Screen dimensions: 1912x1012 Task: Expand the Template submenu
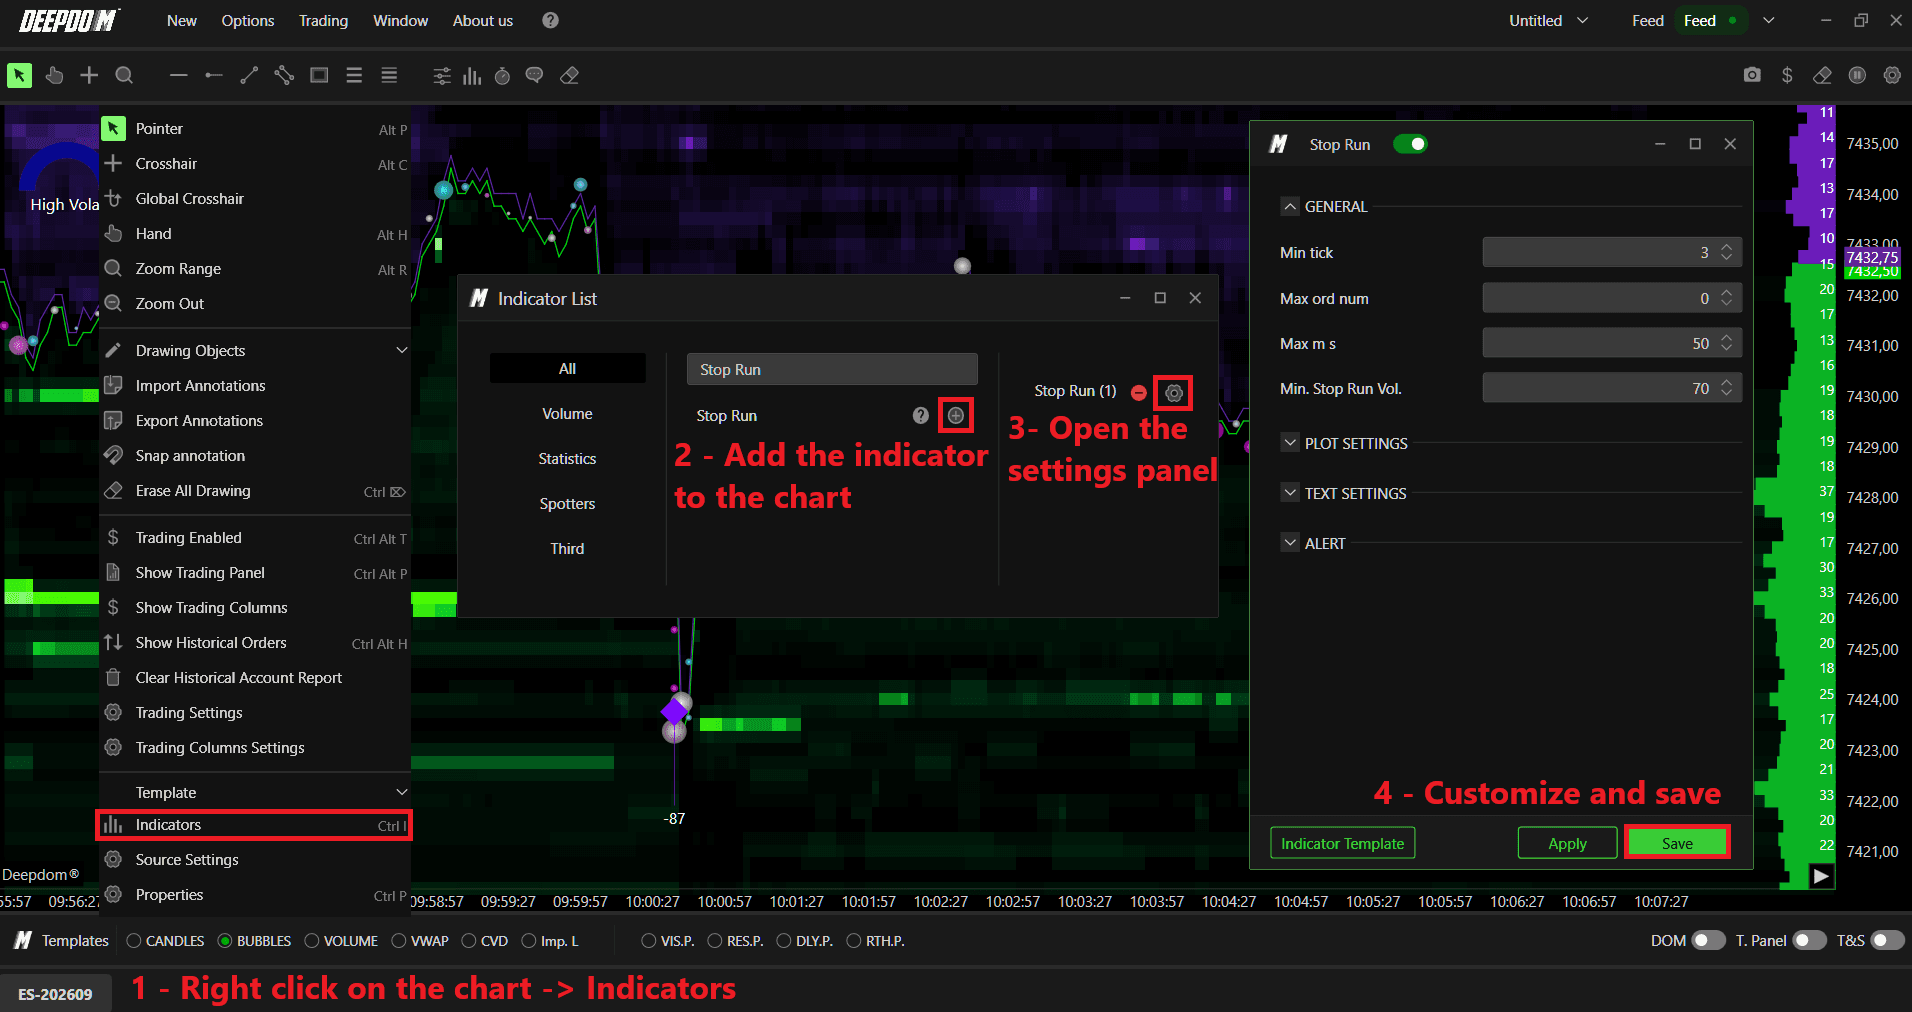(402, 792)
